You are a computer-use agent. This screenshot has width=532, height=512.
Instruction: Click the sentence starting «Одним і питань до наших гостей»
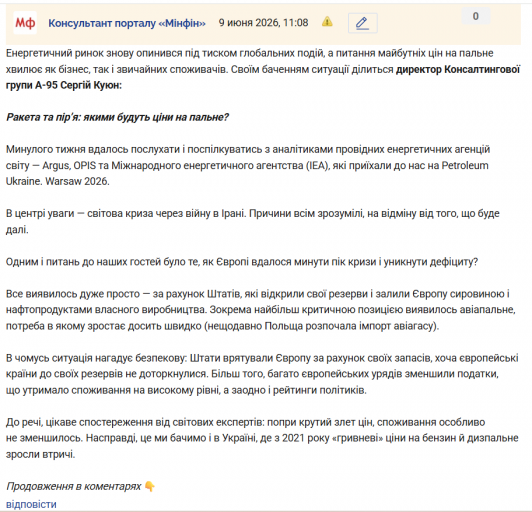(242, 262)
